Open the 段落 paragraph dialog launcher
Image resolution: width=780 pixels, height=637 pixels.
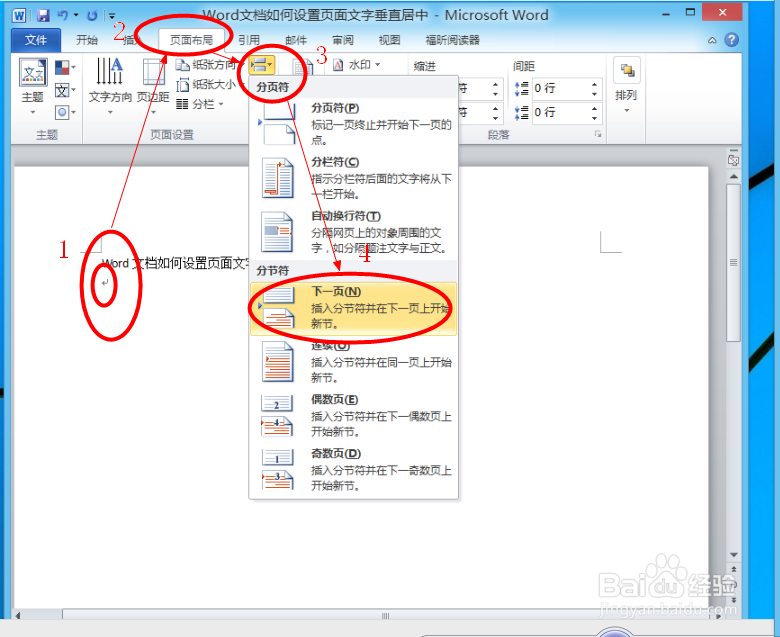coord(598,134)
